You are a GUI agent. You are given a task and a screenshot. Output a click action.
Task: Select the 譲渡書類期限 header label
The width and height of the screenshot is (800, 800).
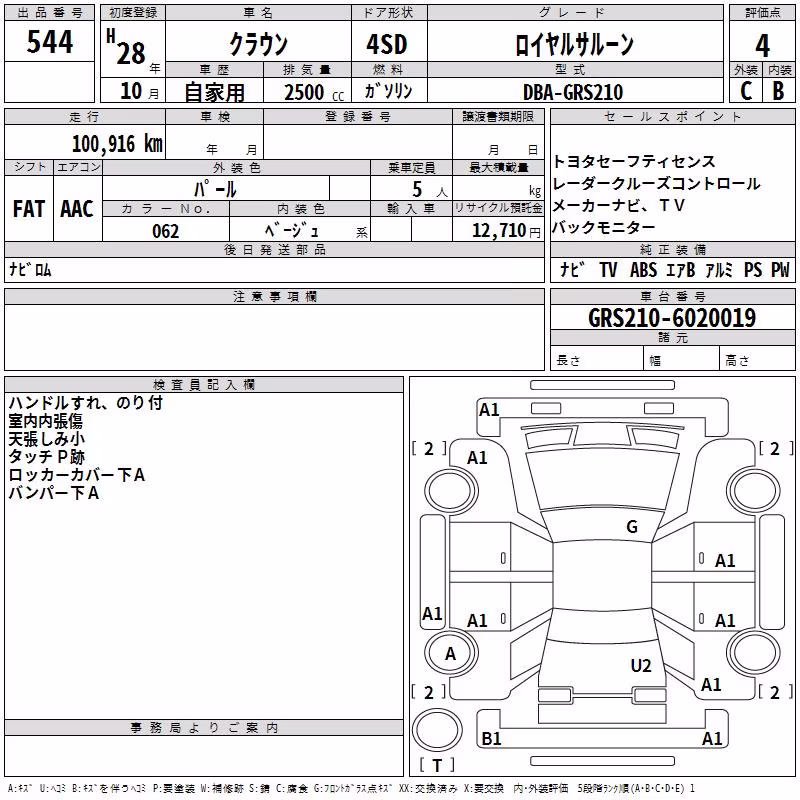click(x=498, y=117)
